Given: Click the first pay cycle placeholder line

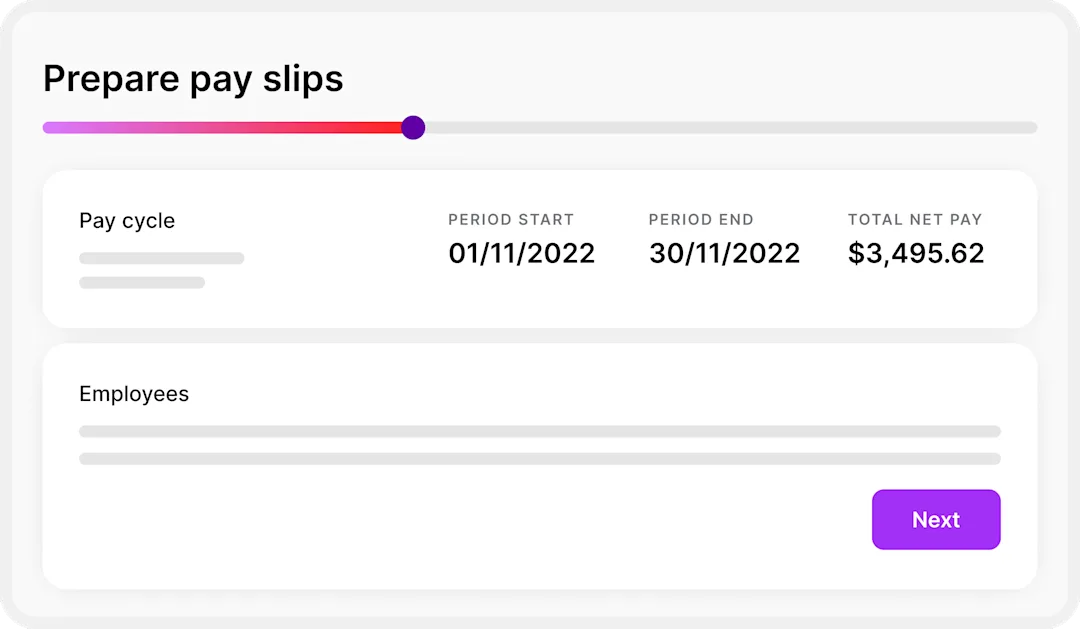Looking at the screenshot, I should point(161,258).
